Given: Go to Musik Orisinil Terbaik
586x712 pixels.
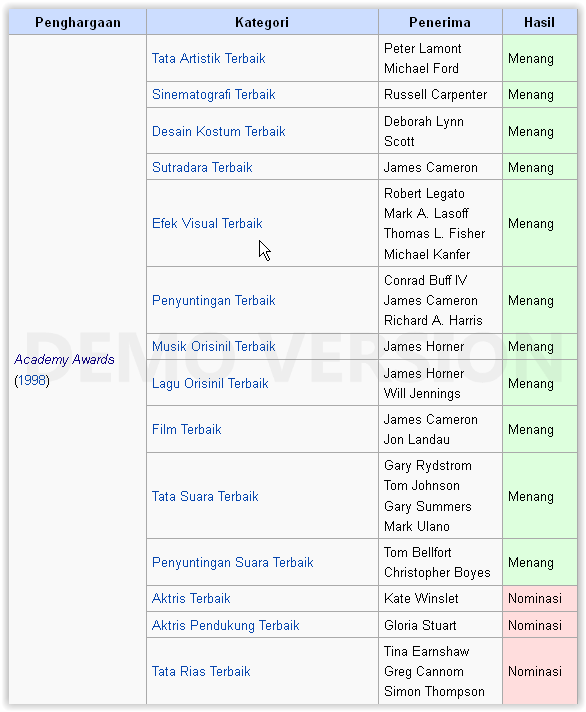Looking at the screenshot, I should (213, 346).
